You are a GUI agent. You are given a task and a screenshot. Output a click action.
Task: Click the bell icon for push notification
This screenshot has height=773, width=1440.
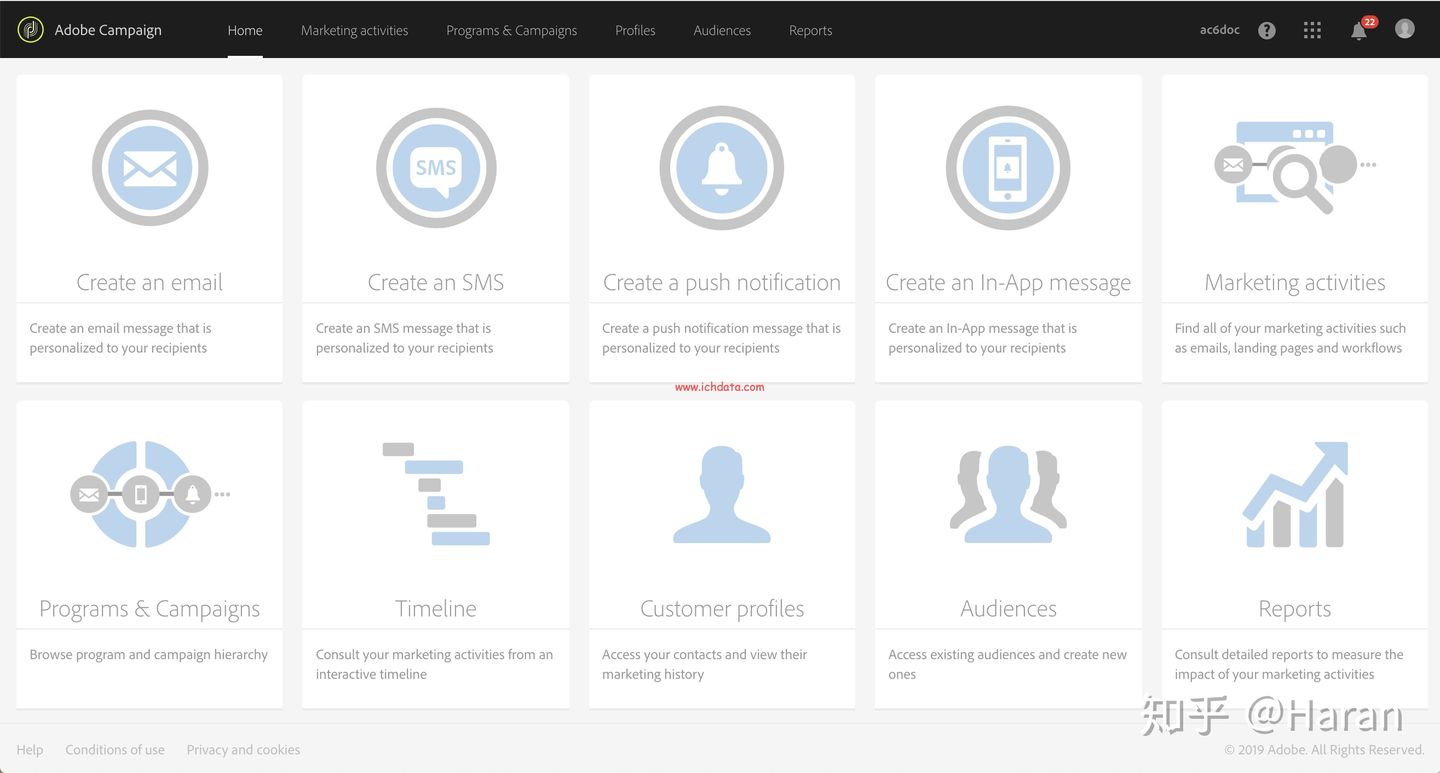click(721, 168)
